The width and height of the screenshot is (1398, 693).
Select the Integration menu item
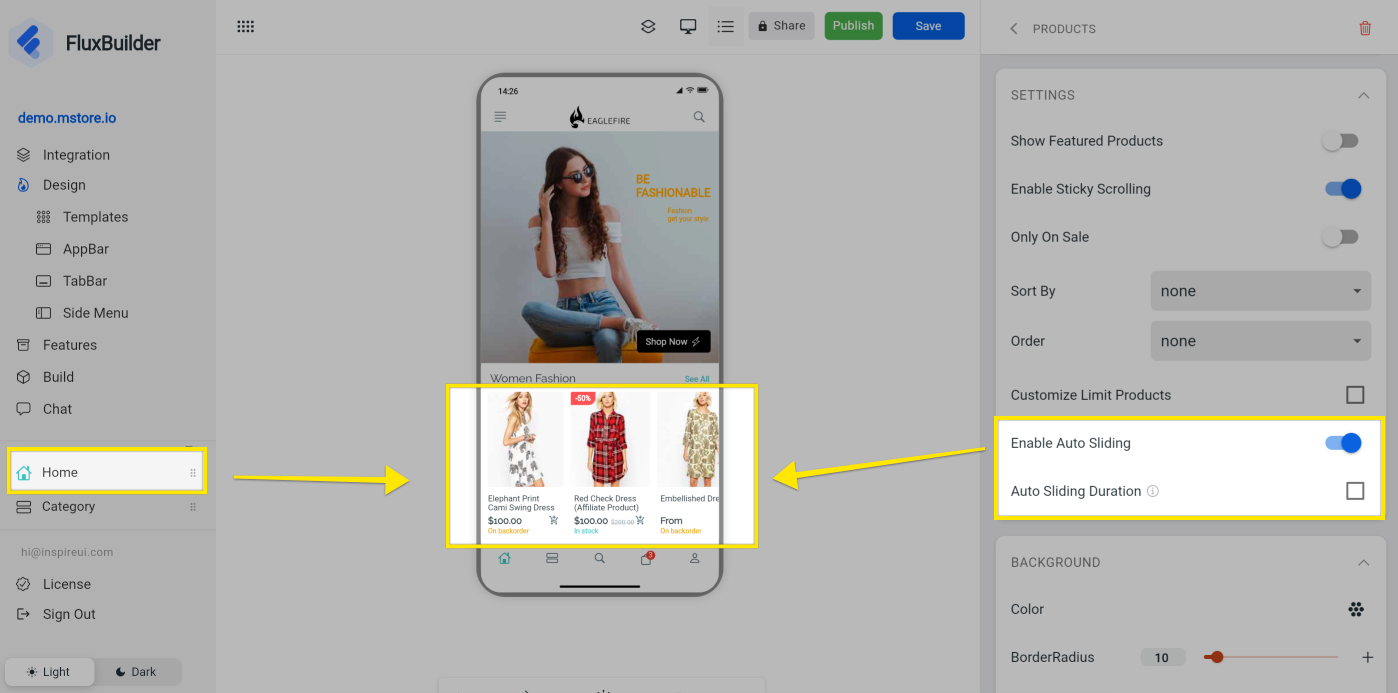pos(76,155)
